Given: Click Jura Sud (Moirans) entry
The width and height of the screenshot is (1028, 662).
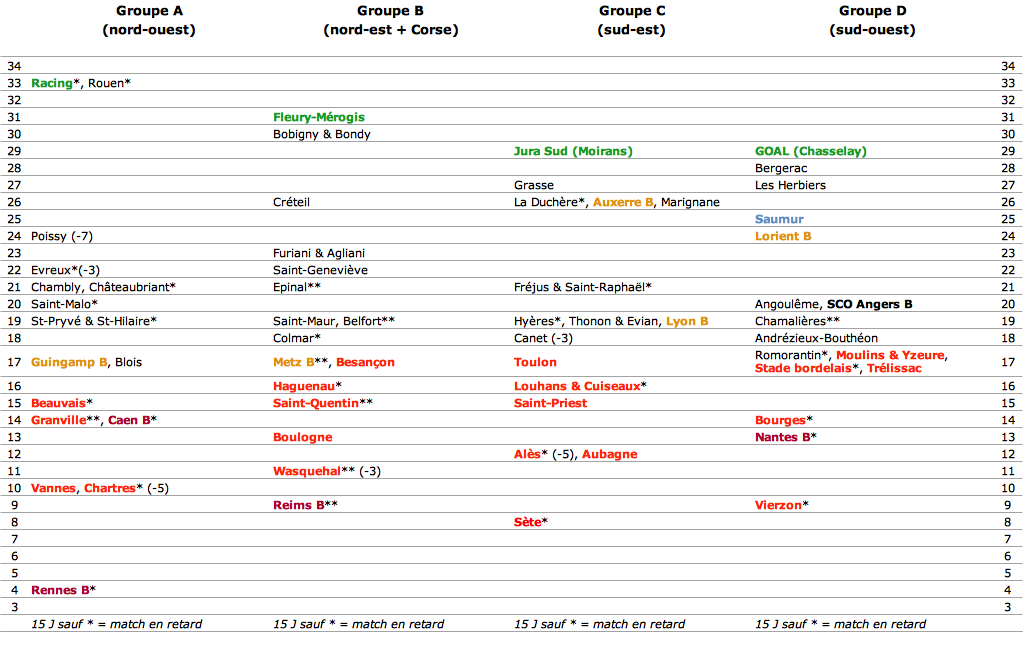Looking at the screenshot, I should 573,151.
